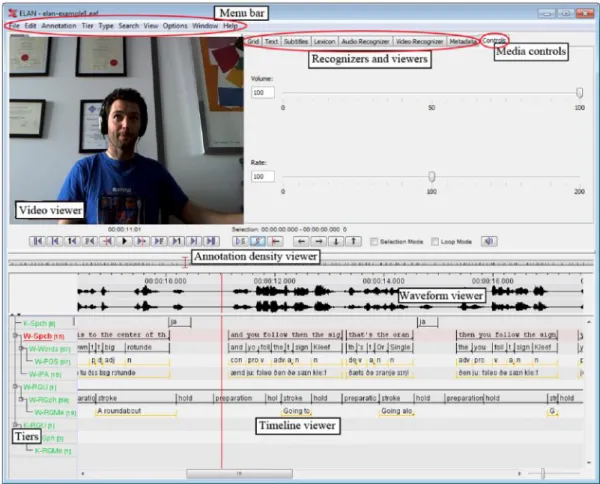Screen dimensions: 600x484
Task: Step one second back button
Action: 72,241
